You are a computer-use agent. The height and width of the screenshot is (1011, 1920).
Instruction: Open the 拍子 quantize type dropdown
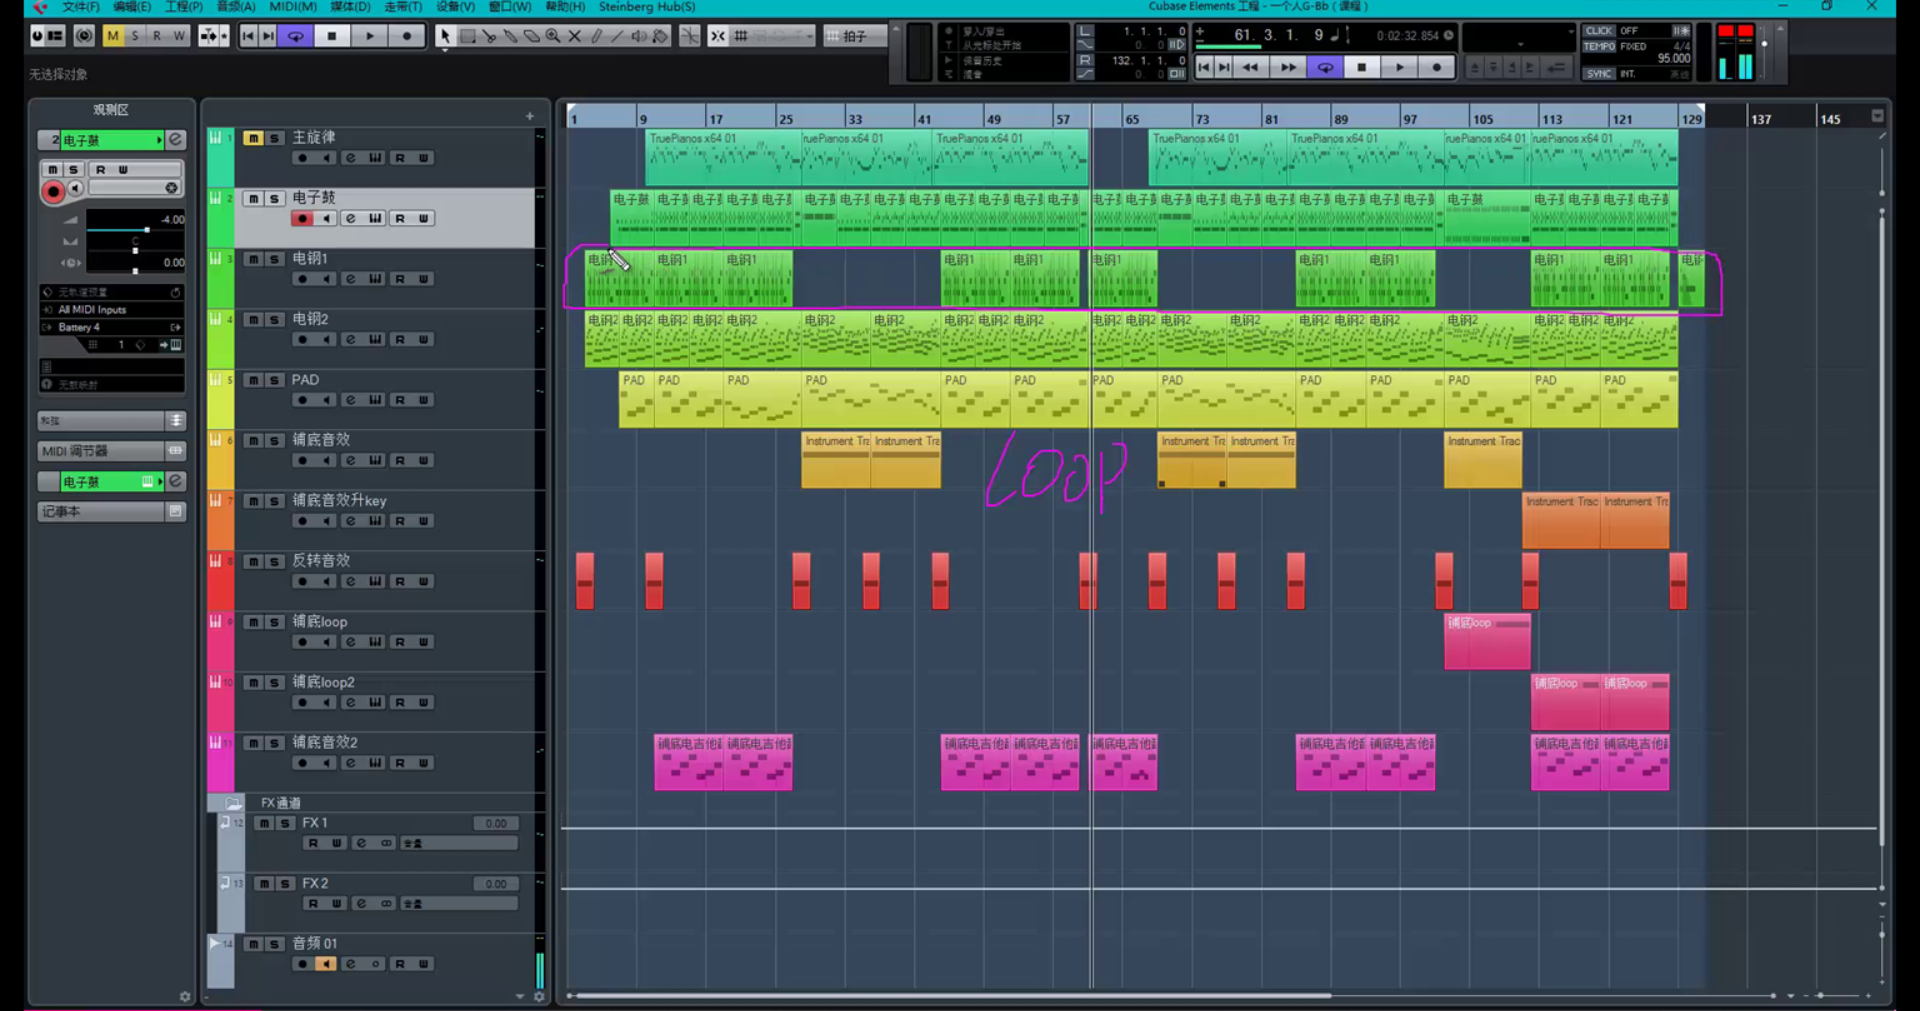click(855, 36)
